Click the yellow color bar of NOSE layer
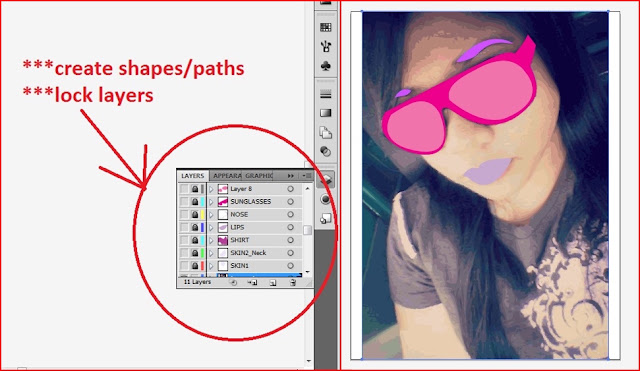This screenshot has width=640, height=371. pyautogui.click(x=202, y=214)
